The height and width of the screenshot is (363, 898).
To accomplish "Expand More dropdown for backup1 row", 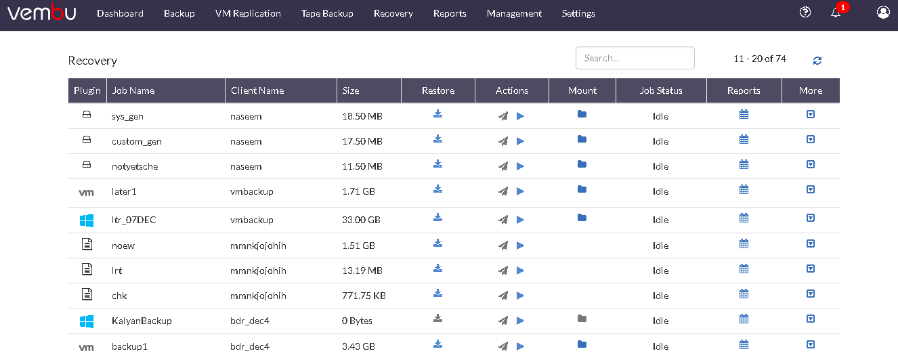I will coord(810,344).
